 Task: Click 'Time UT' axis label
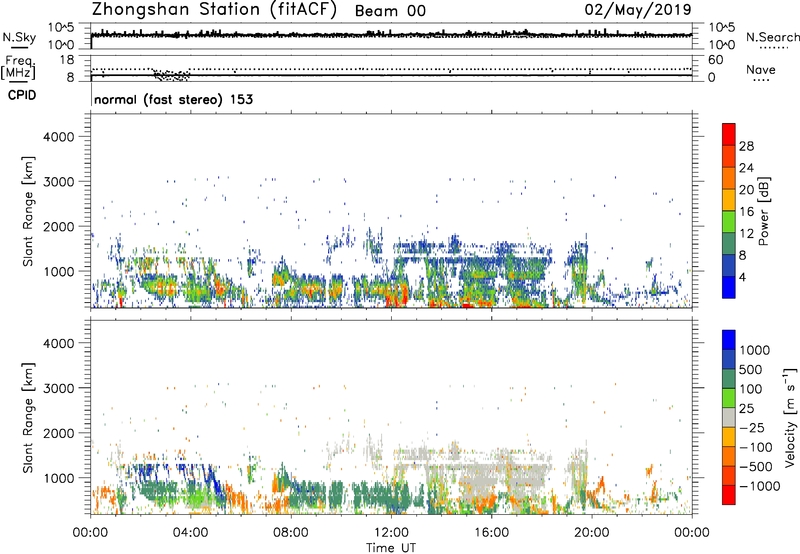pos(391,548)
